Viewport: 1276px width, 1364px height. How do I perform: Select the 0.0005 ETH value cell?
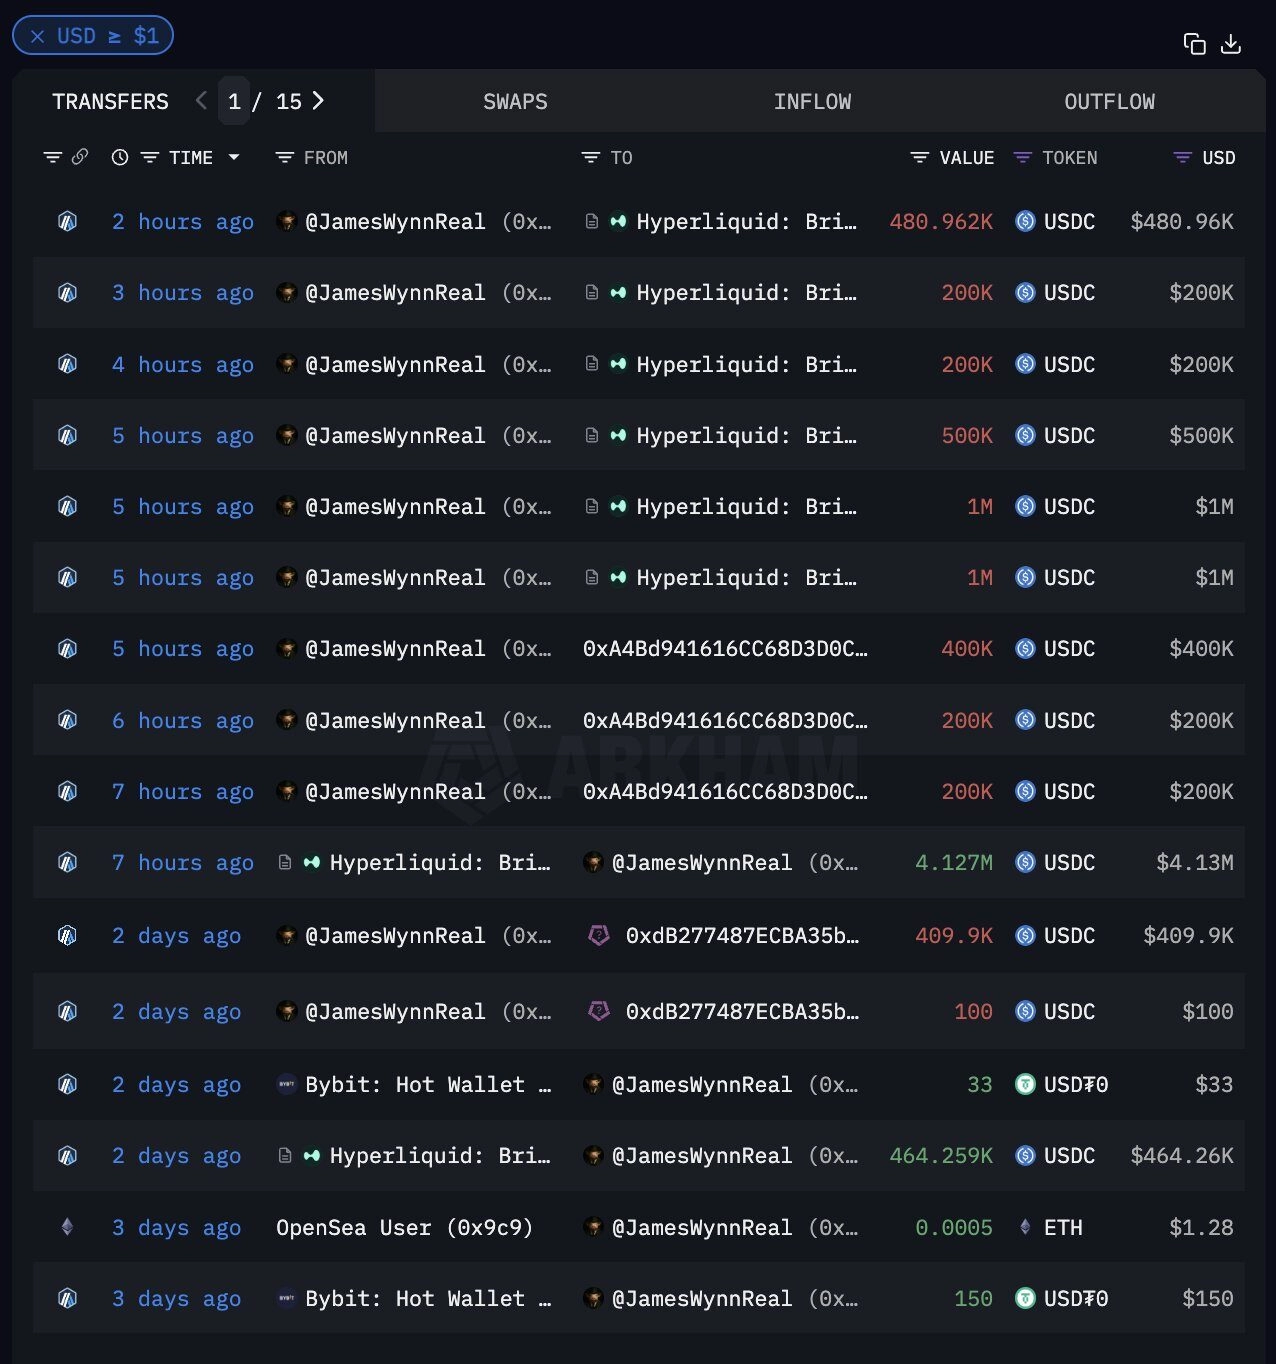coord(954,1228)
